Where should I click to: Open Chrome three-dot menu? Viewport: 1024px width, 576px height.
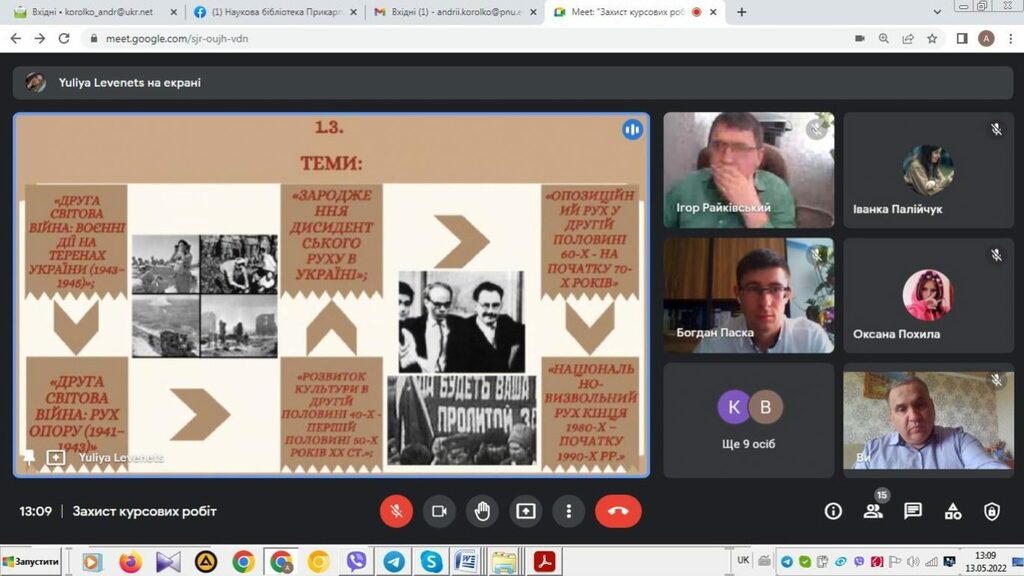pyautogui.click(x=1009, y=38)
